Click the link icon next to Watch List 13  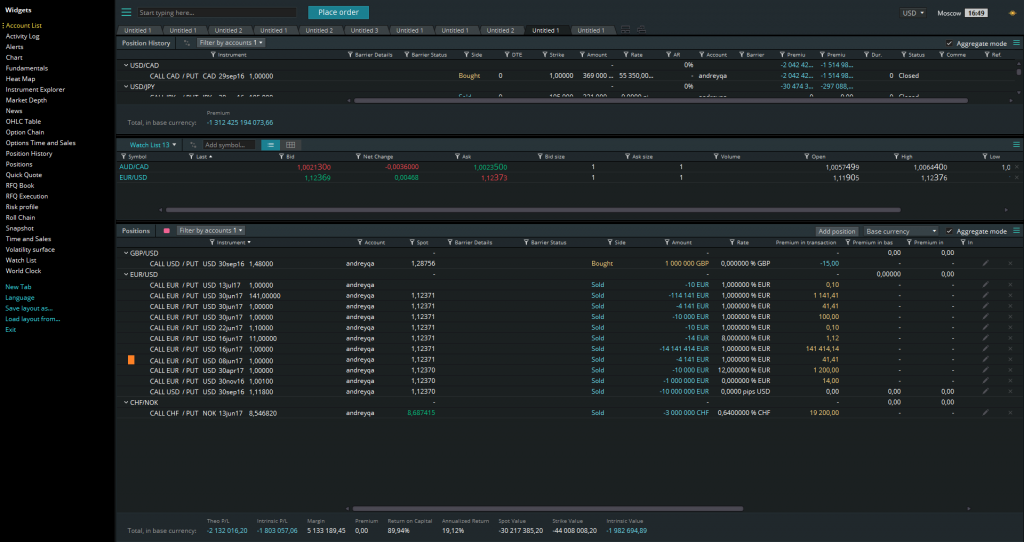(x=193, y=145)
